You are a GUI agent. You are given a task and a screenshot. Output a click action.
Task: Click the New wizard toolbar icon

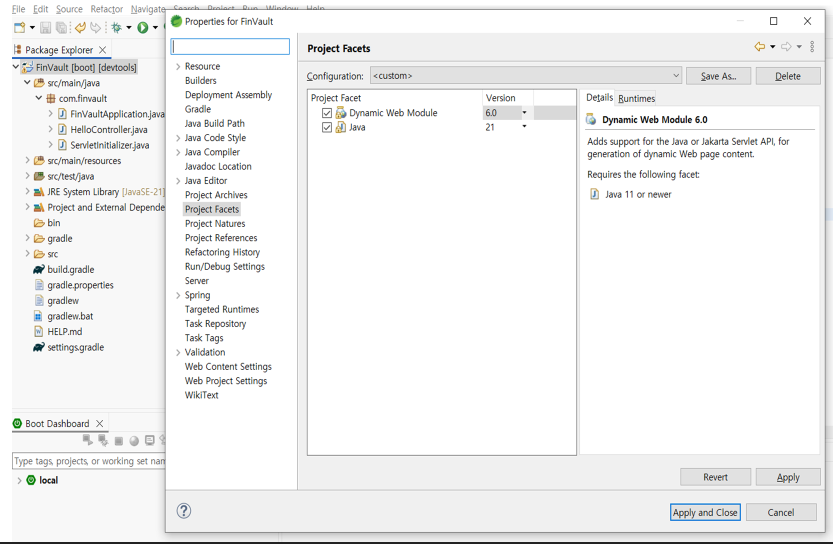tap(20, 28)
